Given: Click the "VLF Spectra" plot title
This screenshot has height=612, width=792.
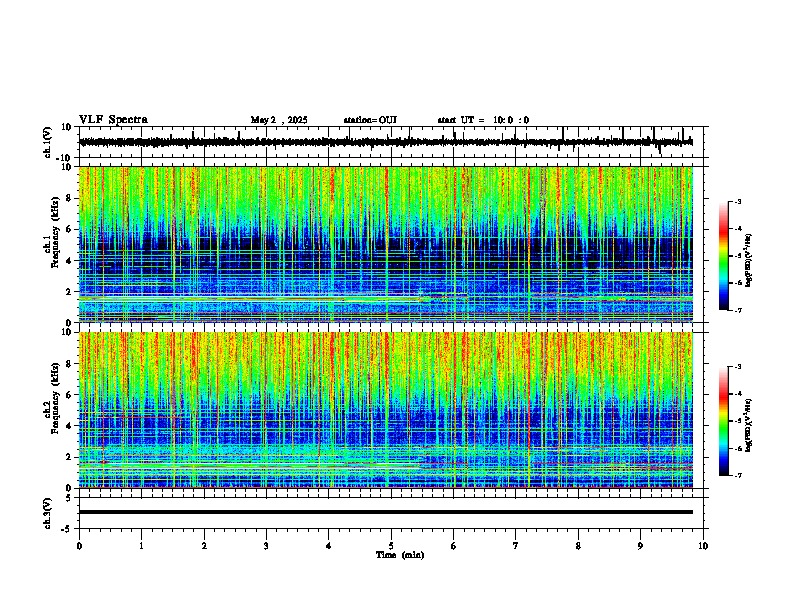Looking at the screenshot, I should click(x=113, y=120).
